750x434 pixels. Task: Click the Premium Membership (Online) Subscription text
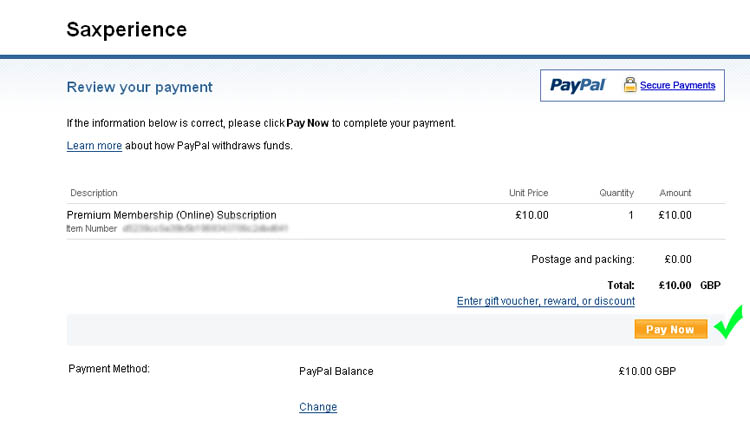tap(171, 215)
